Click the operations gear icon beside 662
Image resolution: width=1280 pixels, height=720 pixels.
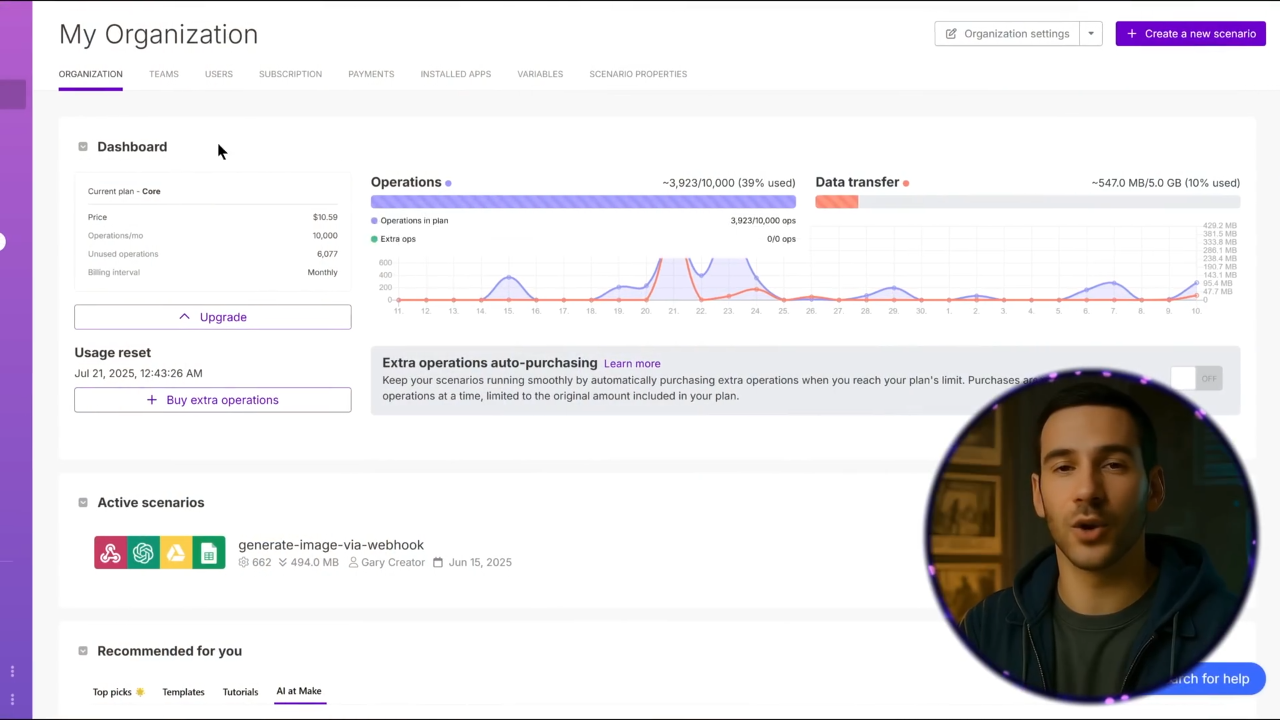pos(243,563)
